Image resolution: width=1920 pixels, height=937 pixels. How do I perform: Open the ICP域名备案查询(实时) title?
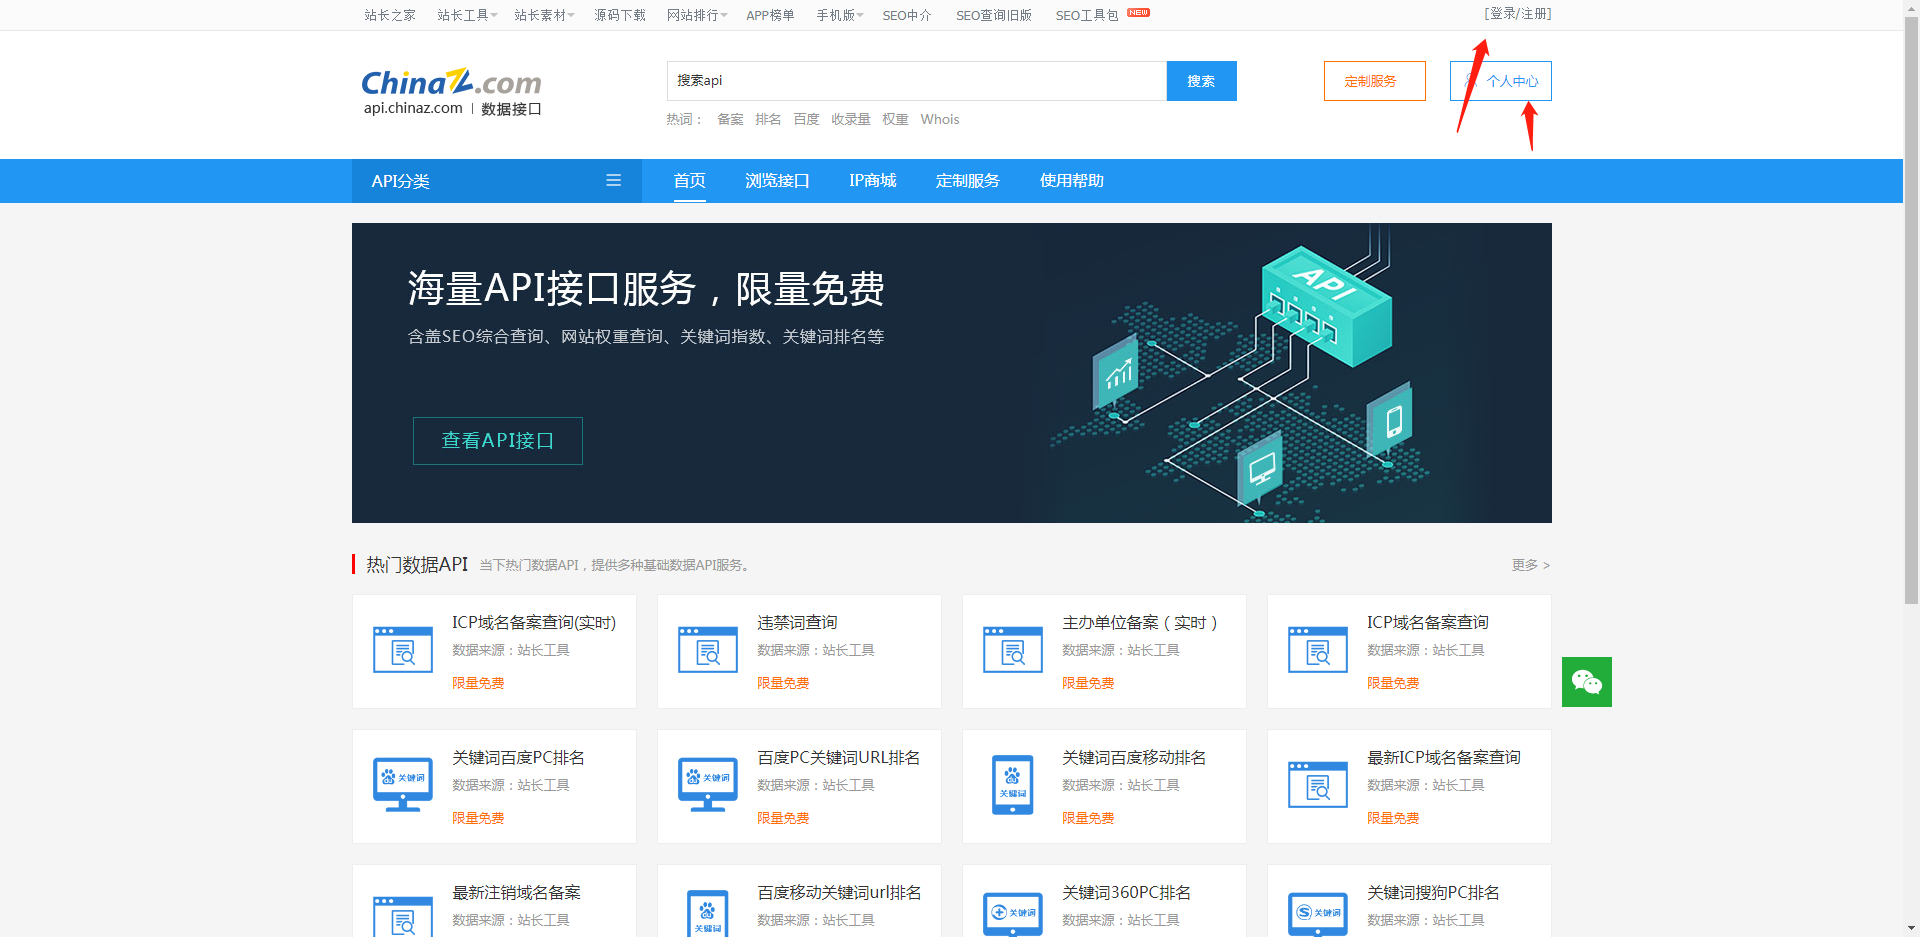pyautogui.click(x=534, y=622)
